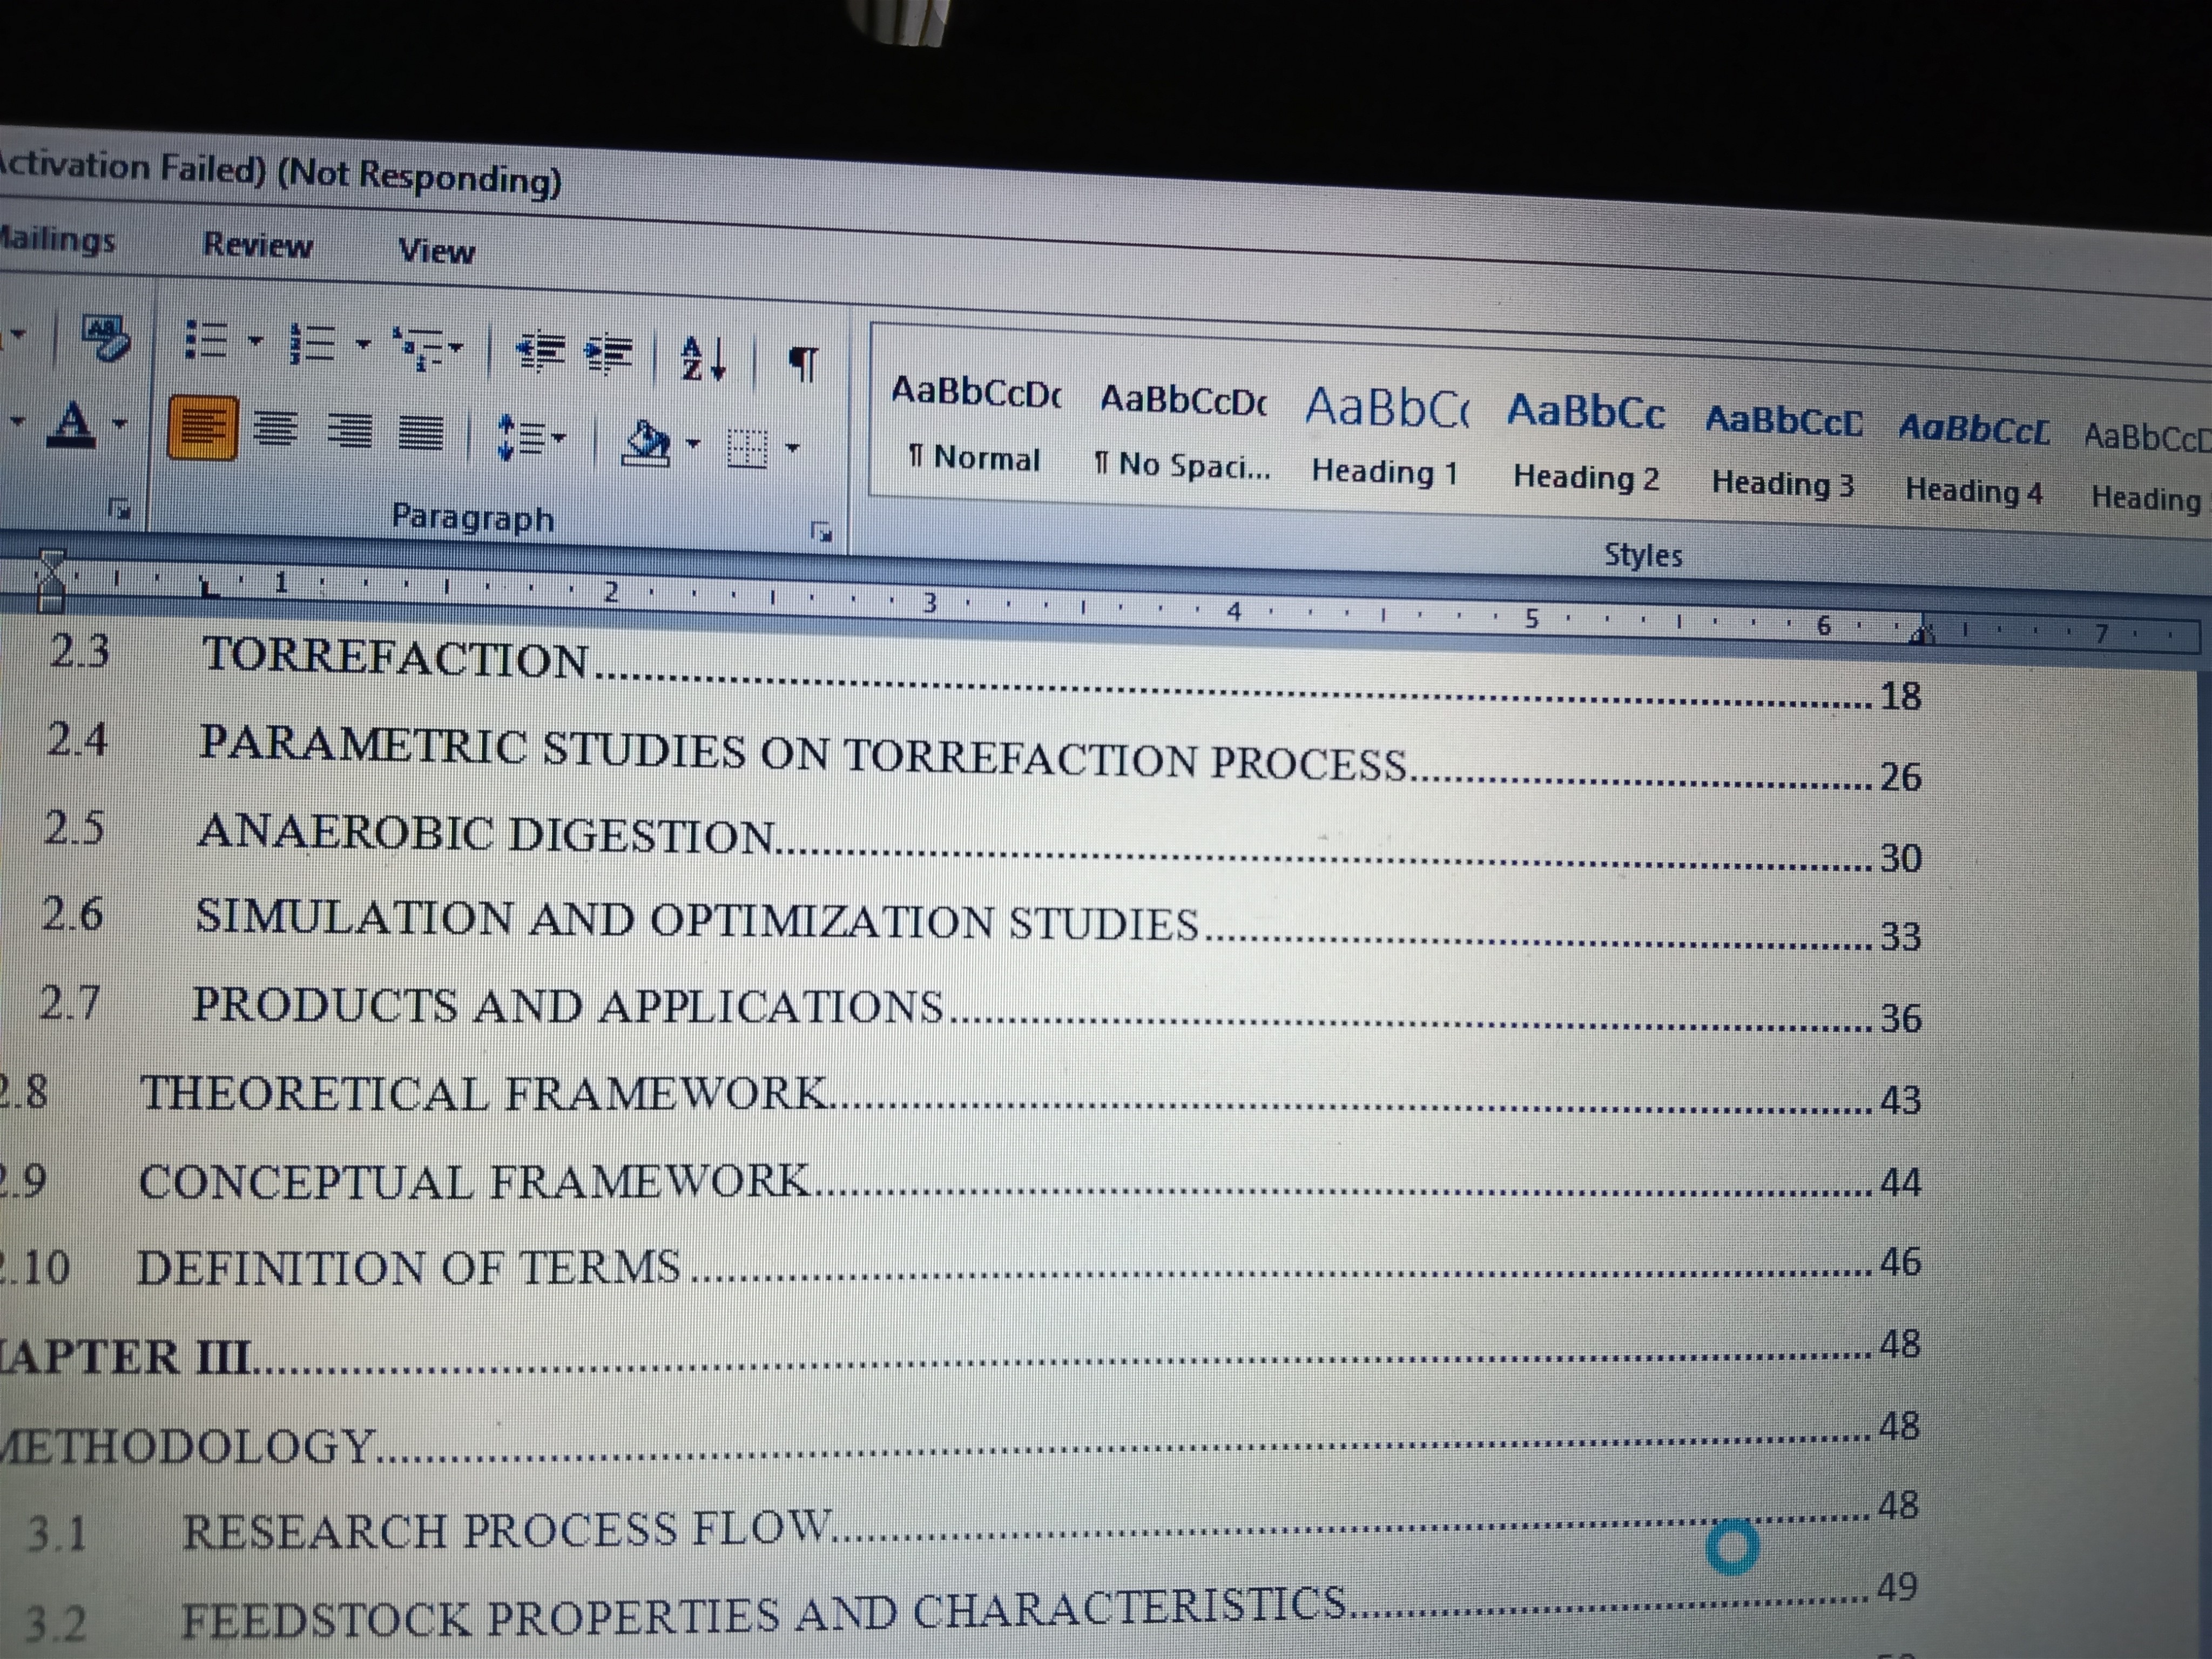Apply a multilevel list

pos(420,348)
